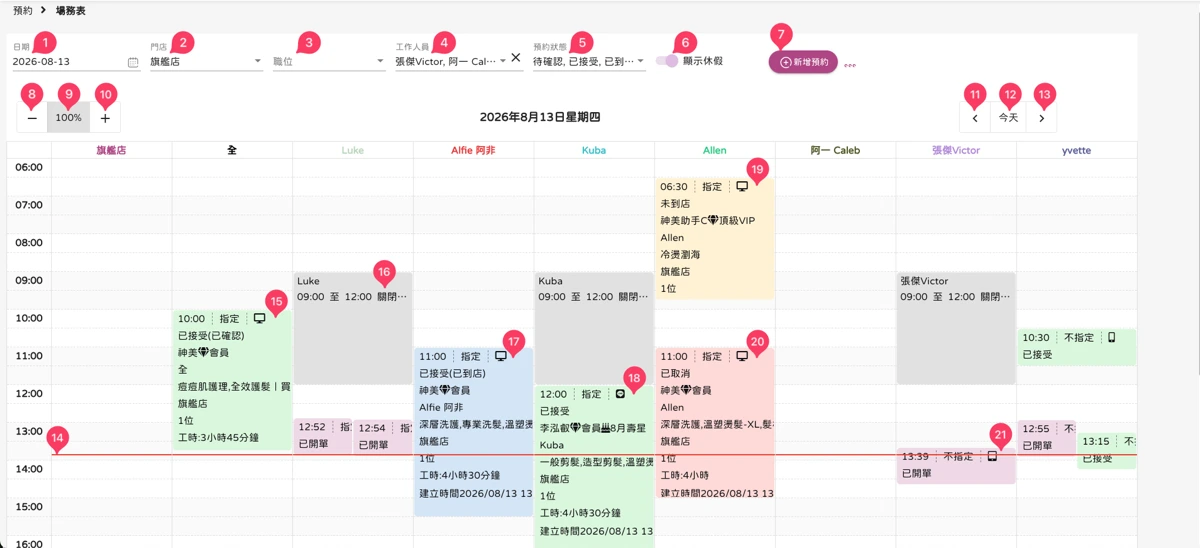
Task: Open Allen's 11:00 已取消 appointment card
Action: pos(714,422)
